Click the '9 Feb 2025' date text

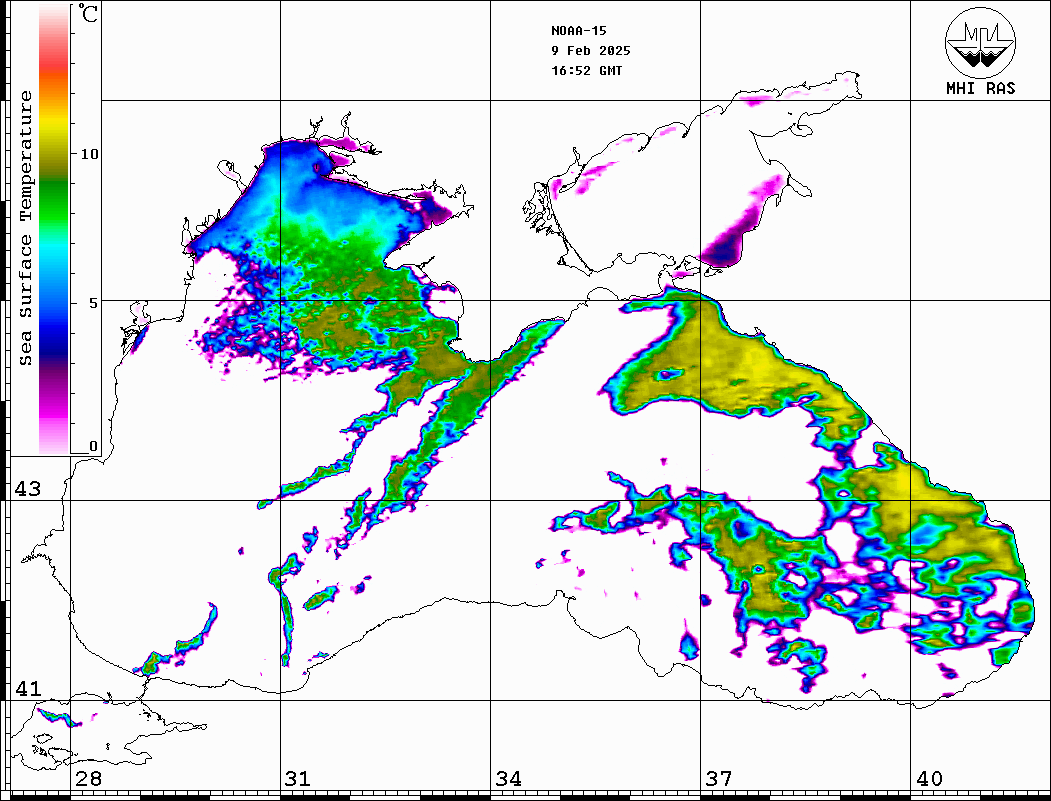[x=591, y=51]
